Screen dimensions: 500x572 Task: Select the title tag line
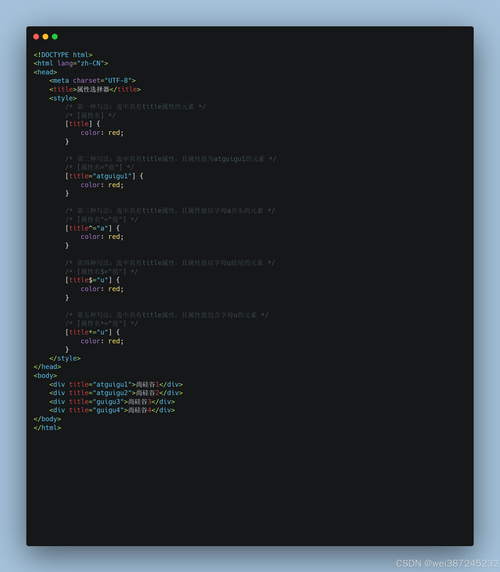(x=95, y=89)
